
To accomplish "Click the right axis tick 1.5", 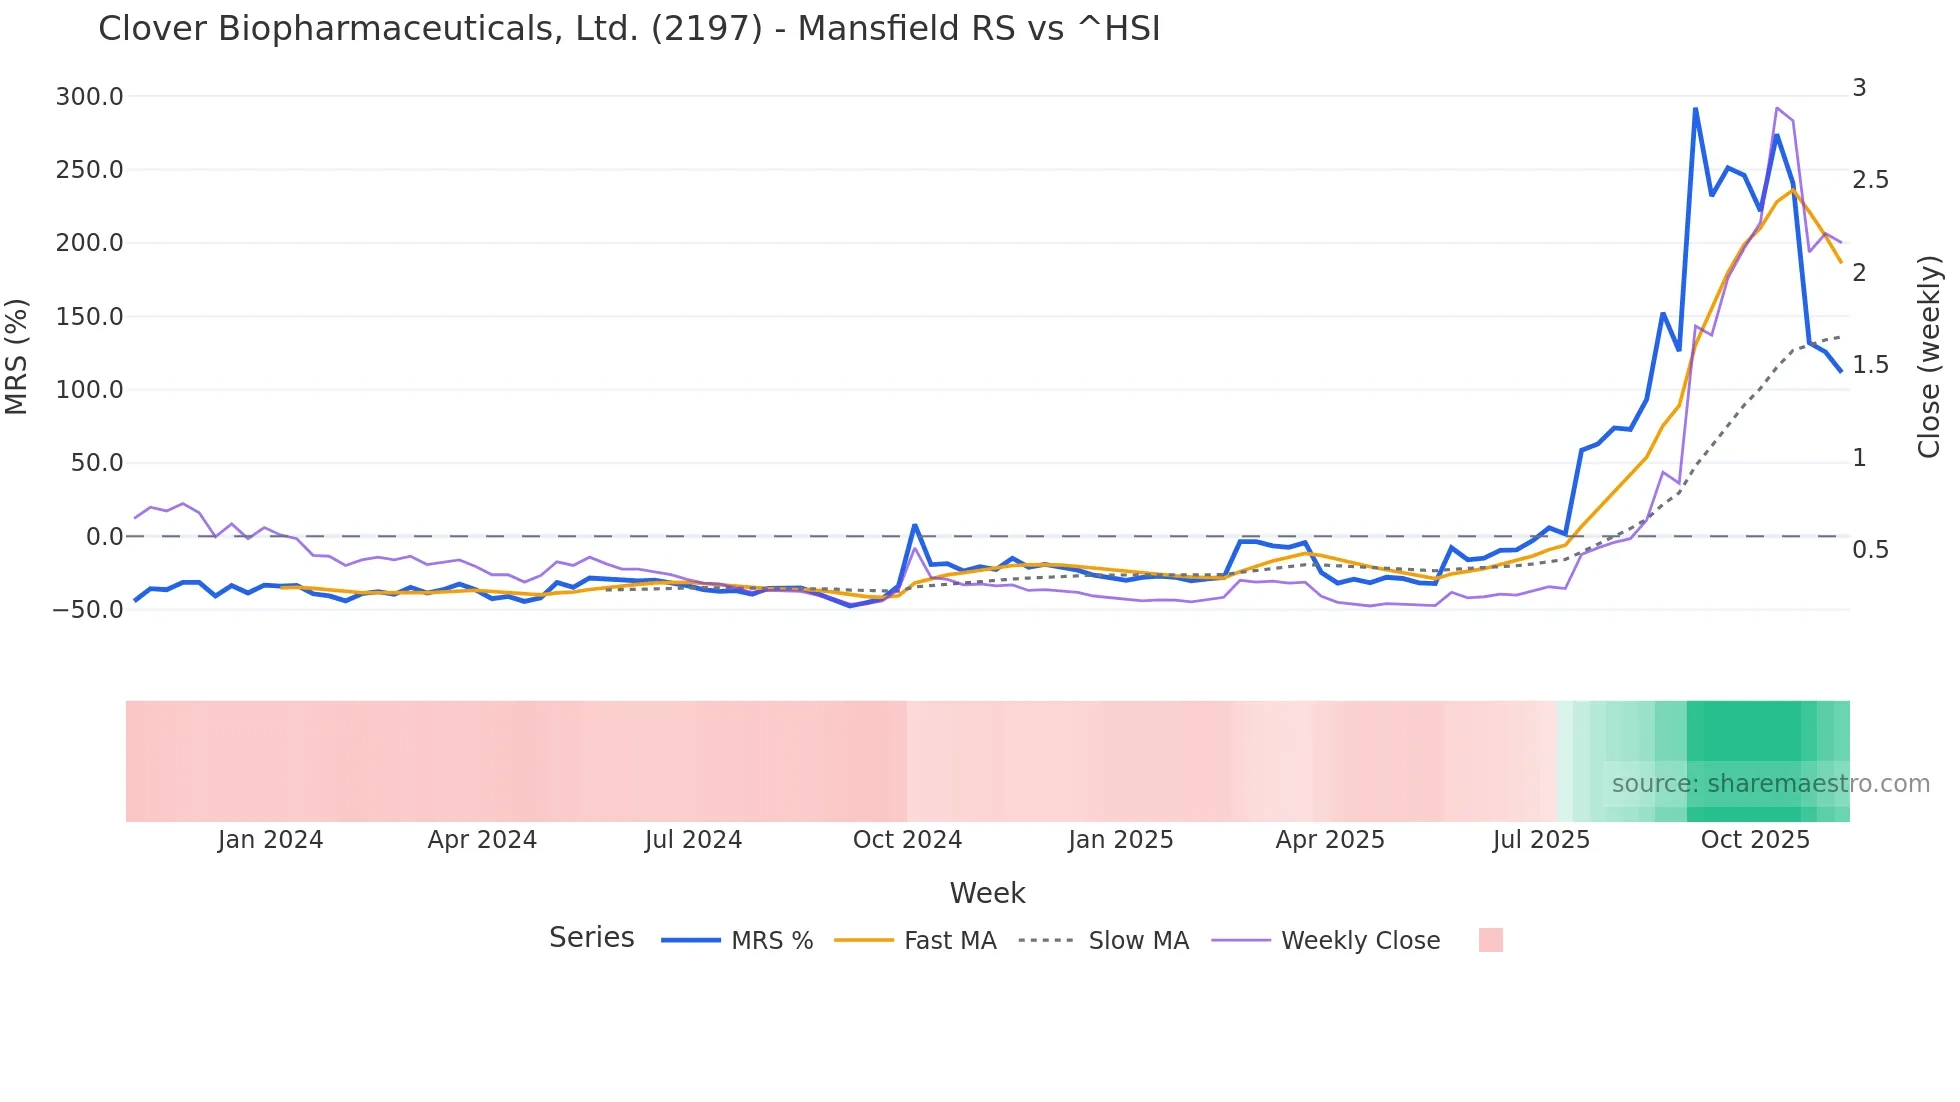I will click(x=1871, y=365).
